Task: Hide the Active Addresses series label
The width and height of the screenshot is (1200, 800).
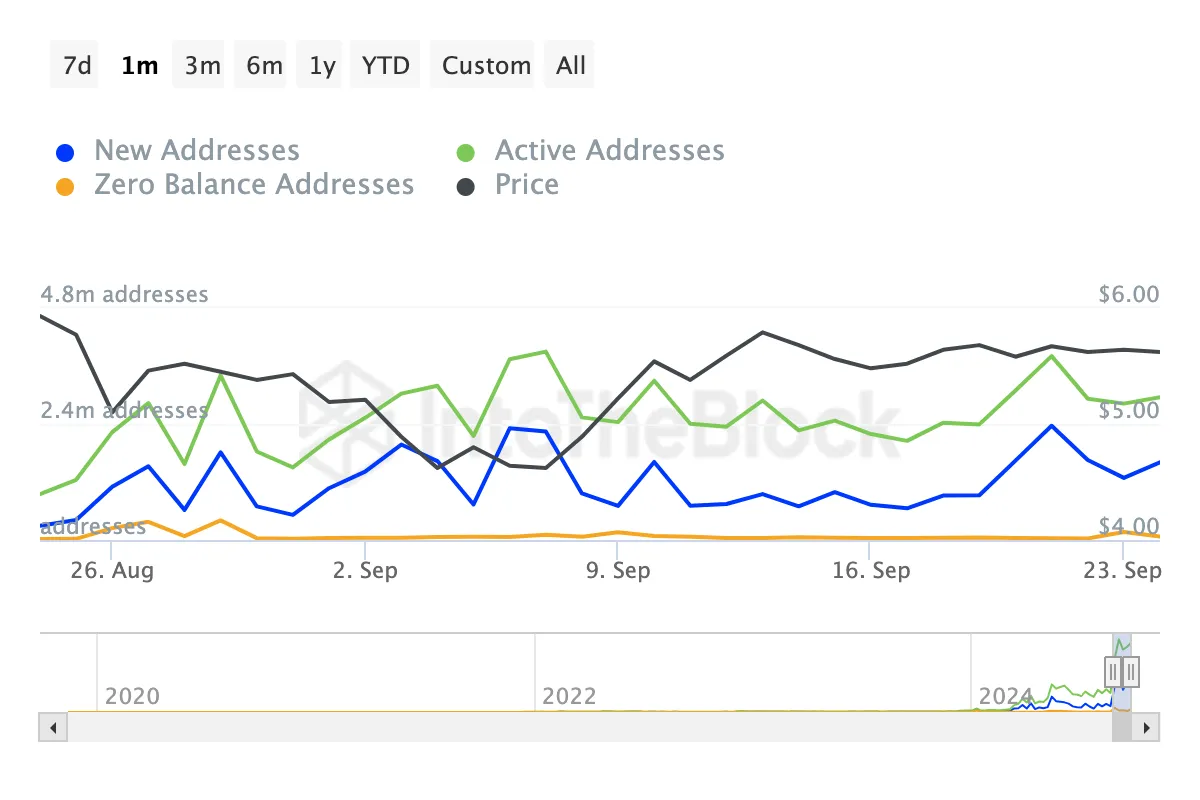Action: (609, 151)
